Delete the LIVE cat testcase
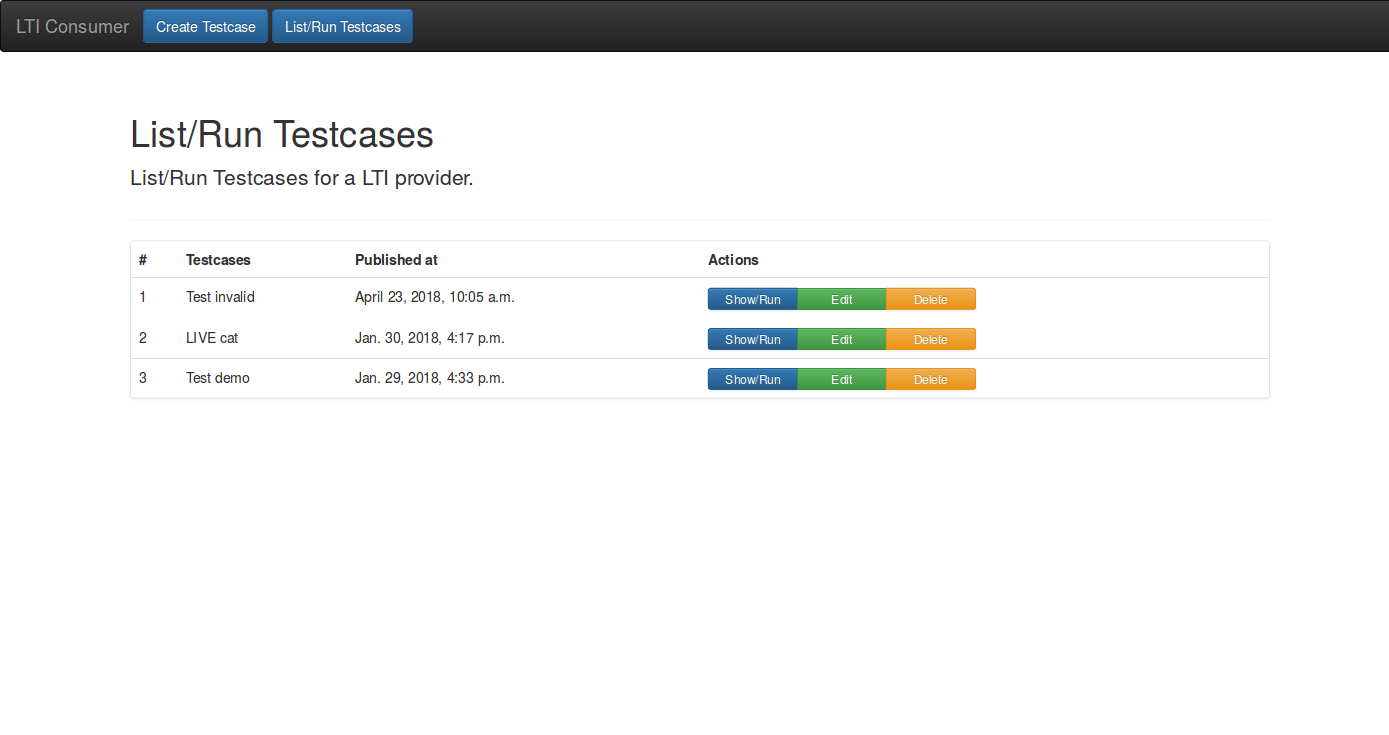Viewport: 1389px width, 735px height. [931, 339]
